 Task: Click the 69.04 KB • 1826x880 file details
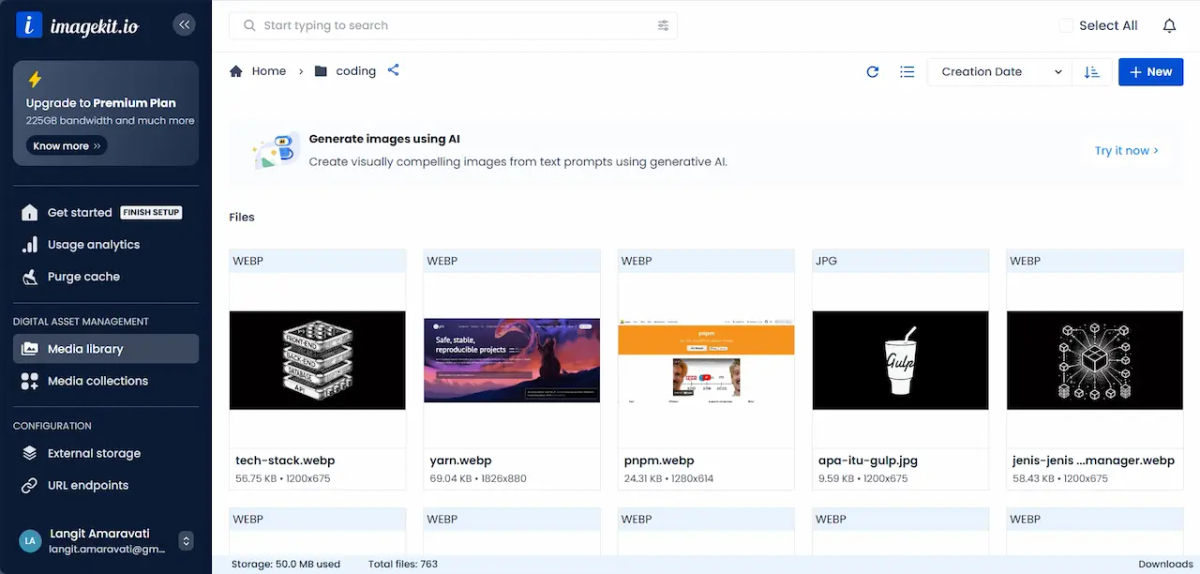point(478,478)
